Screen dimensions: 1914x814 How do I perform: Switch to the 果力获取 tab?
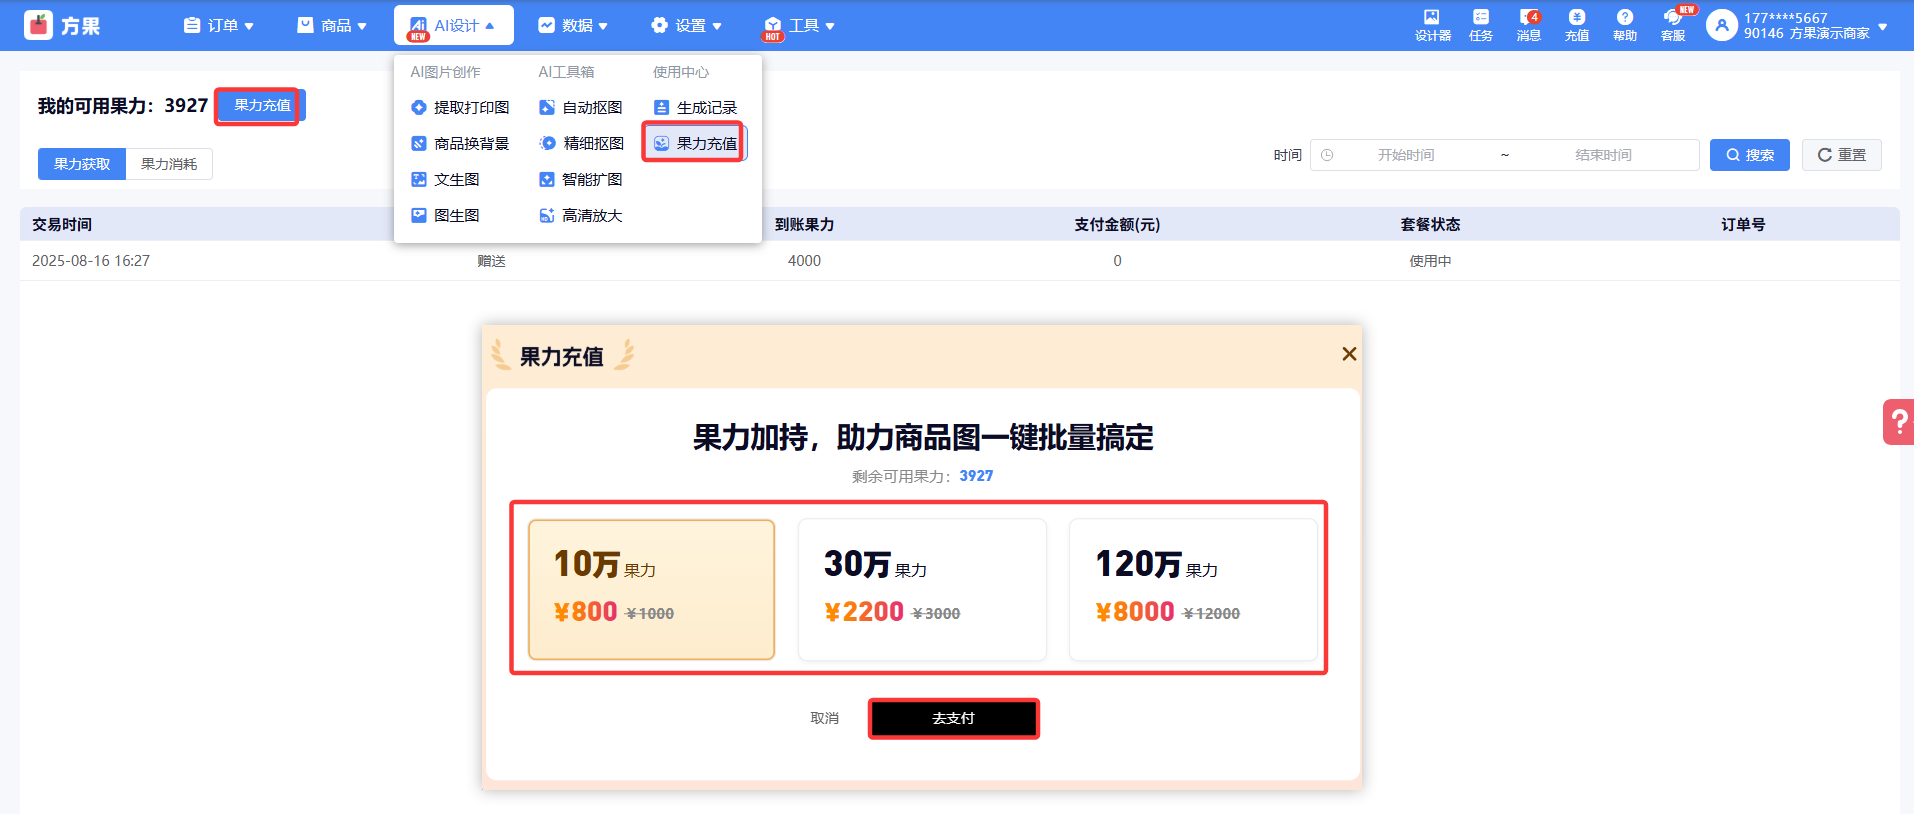coord(82,164)
